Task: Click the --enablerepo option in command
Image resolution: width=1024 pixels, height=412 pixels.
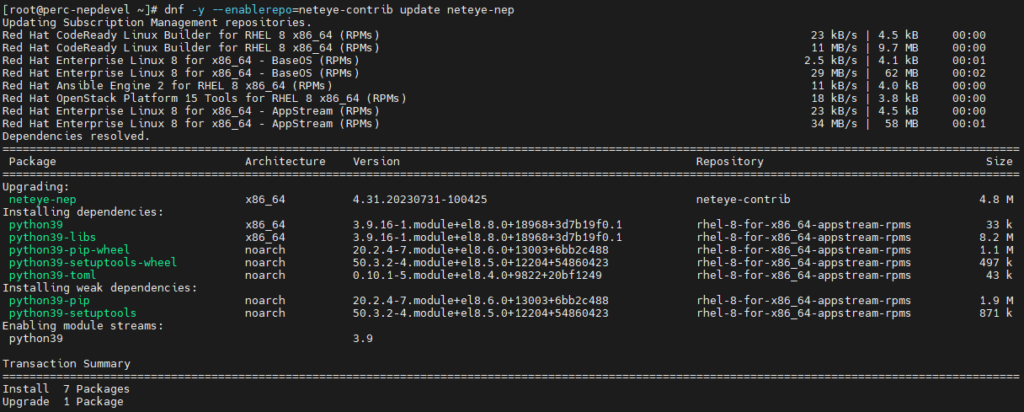Action: pos(254,10)
